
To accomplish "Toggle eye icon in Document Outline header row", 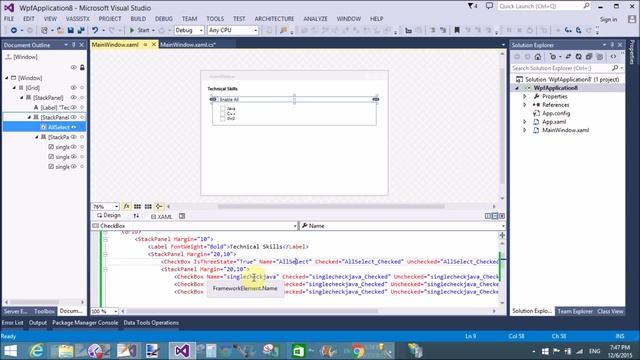I will coord(73,67).
